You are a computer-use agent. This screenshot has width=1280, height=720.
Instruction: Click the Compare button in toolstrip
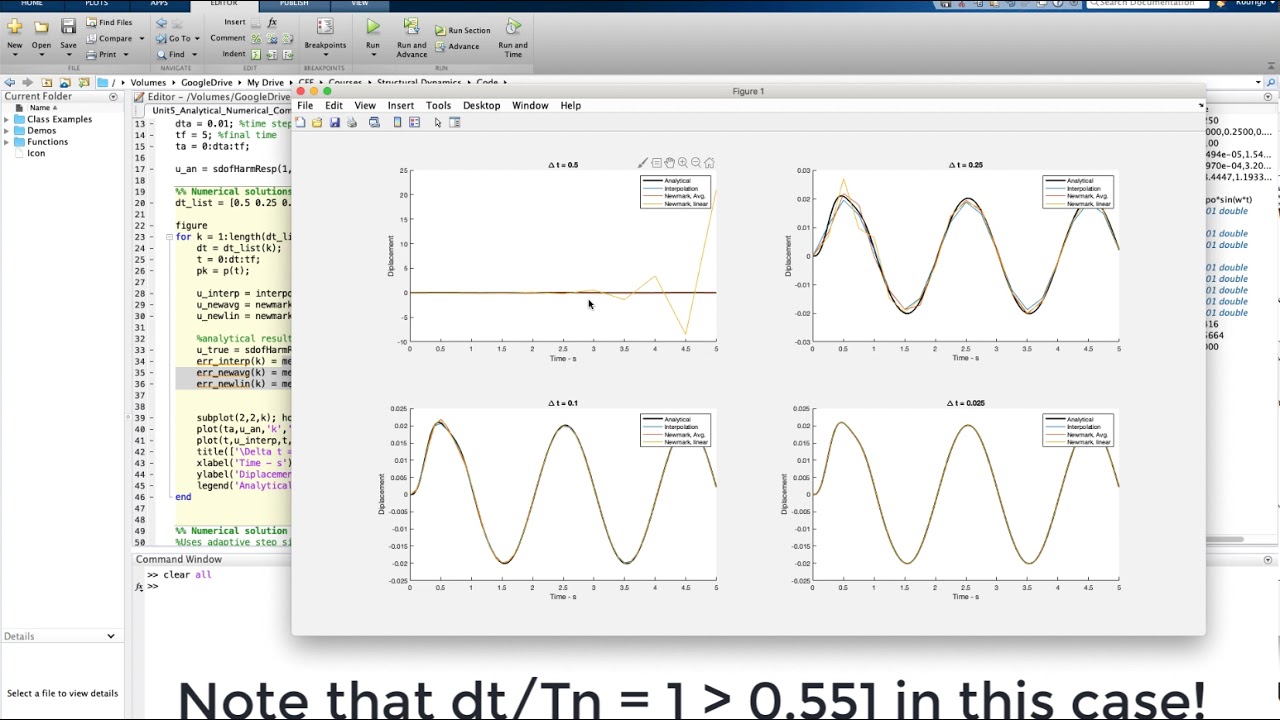[x=115, y=38]
